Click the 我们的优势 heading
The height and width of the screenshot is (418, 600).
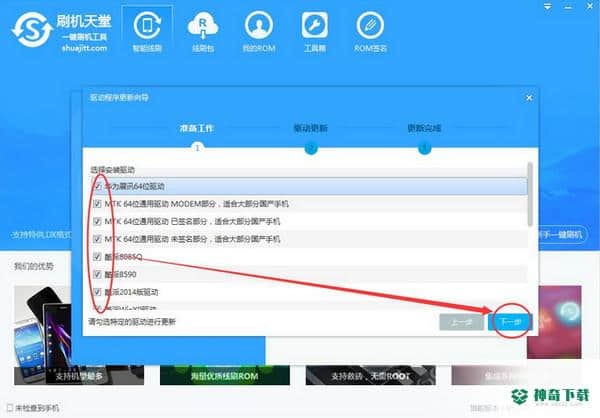coord(34,266)
